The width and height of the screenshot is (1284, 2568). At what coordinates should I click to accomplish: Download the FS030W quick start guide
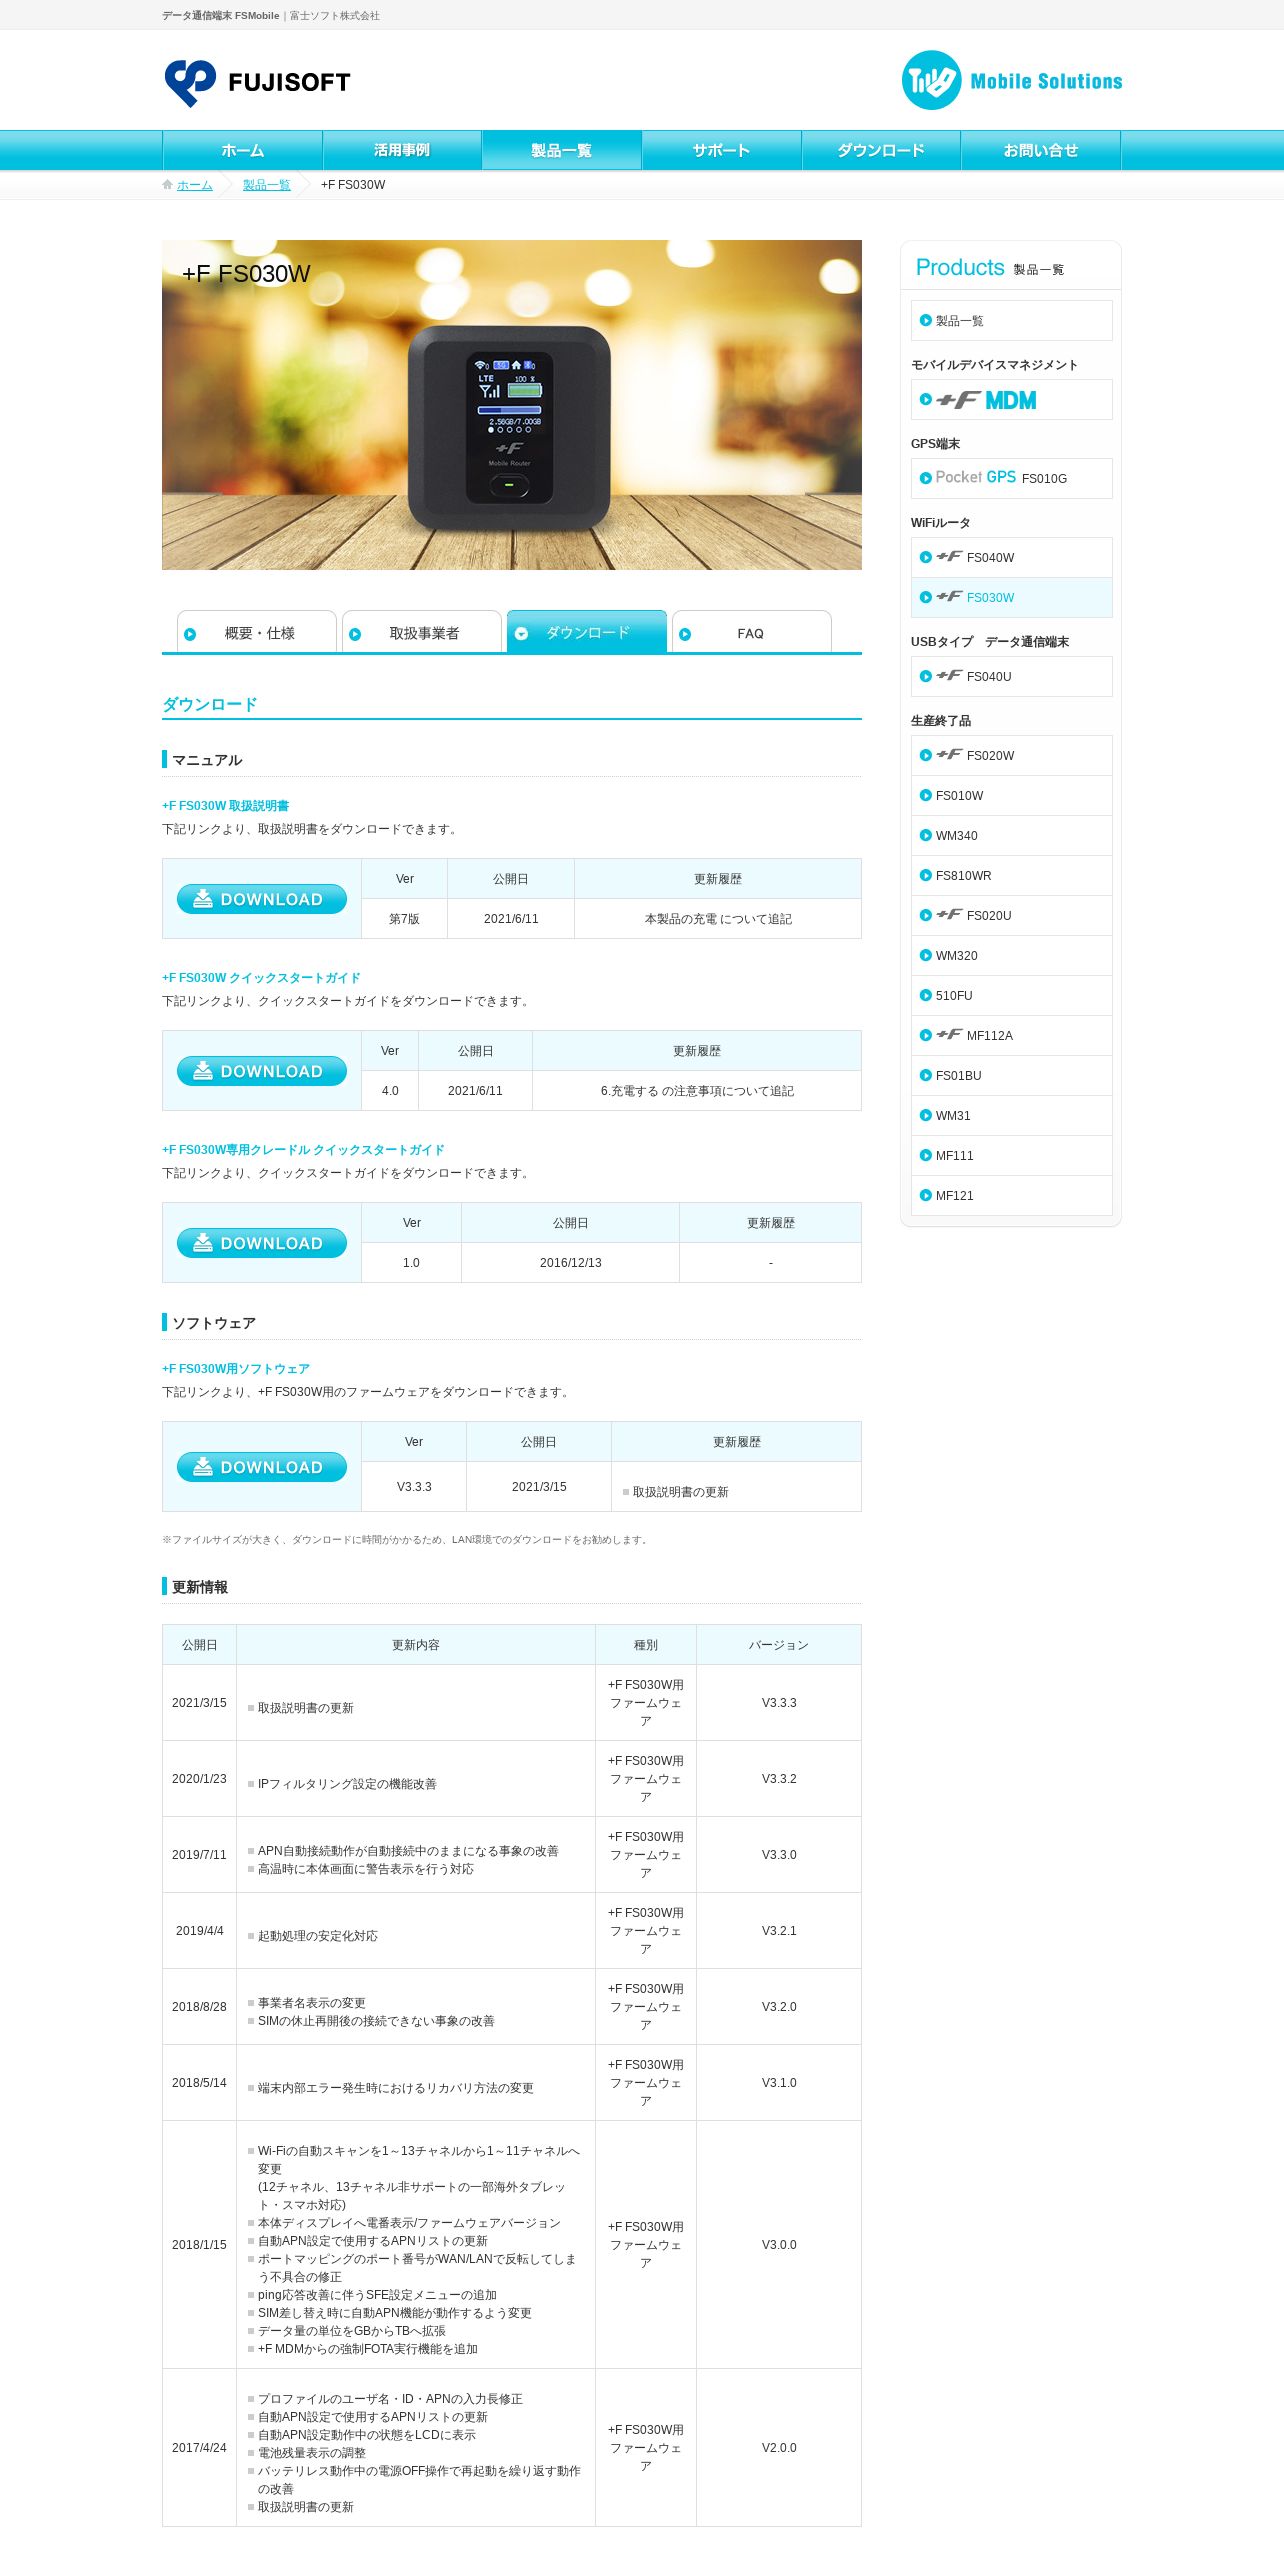point(262,1071)
